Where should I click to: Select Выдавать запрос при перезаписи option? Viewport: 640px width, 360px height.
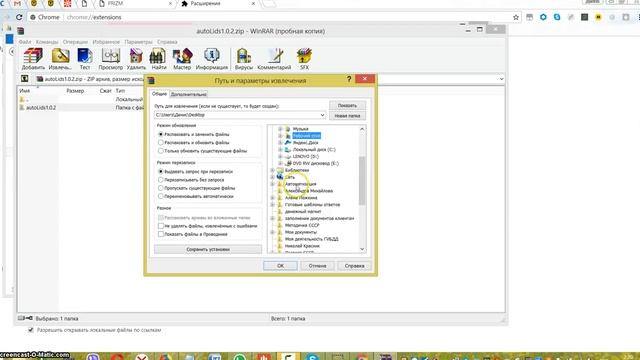(x=161, y=171)
